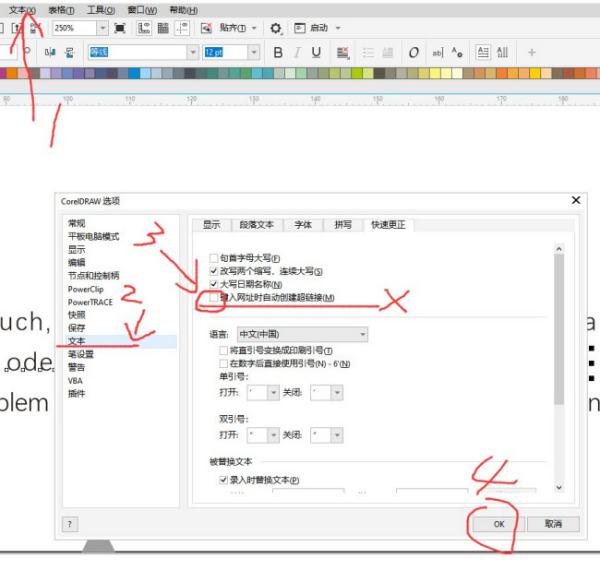Click the full-screen preview icon
Screen dimensions: 600x582
120,28
